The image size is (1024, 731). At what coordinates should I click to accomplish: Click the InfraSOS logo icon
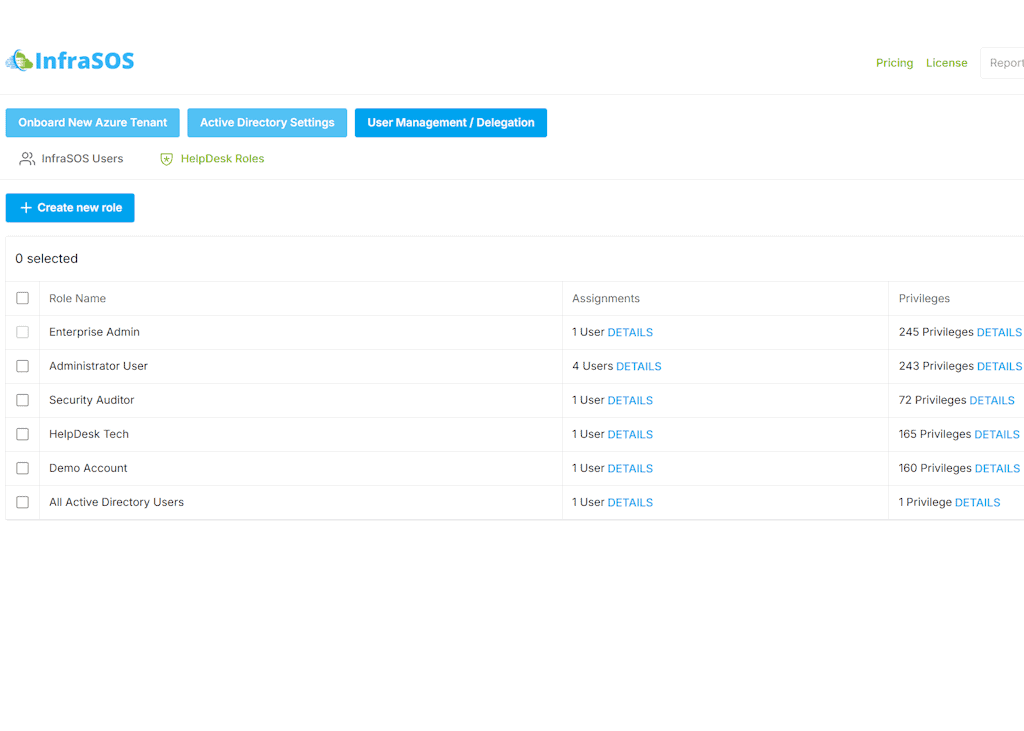pyautogui.click(x=19, y=61)
